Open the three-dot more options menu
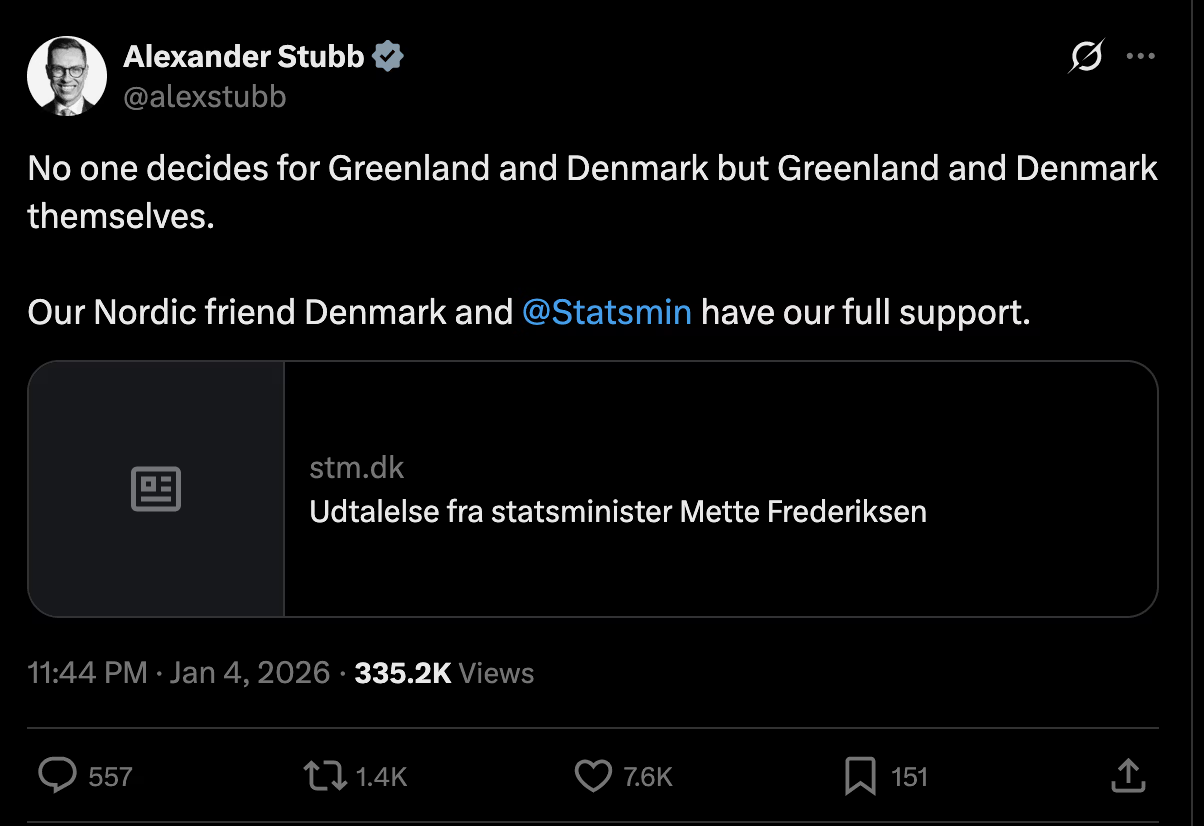 point(1140,57)
